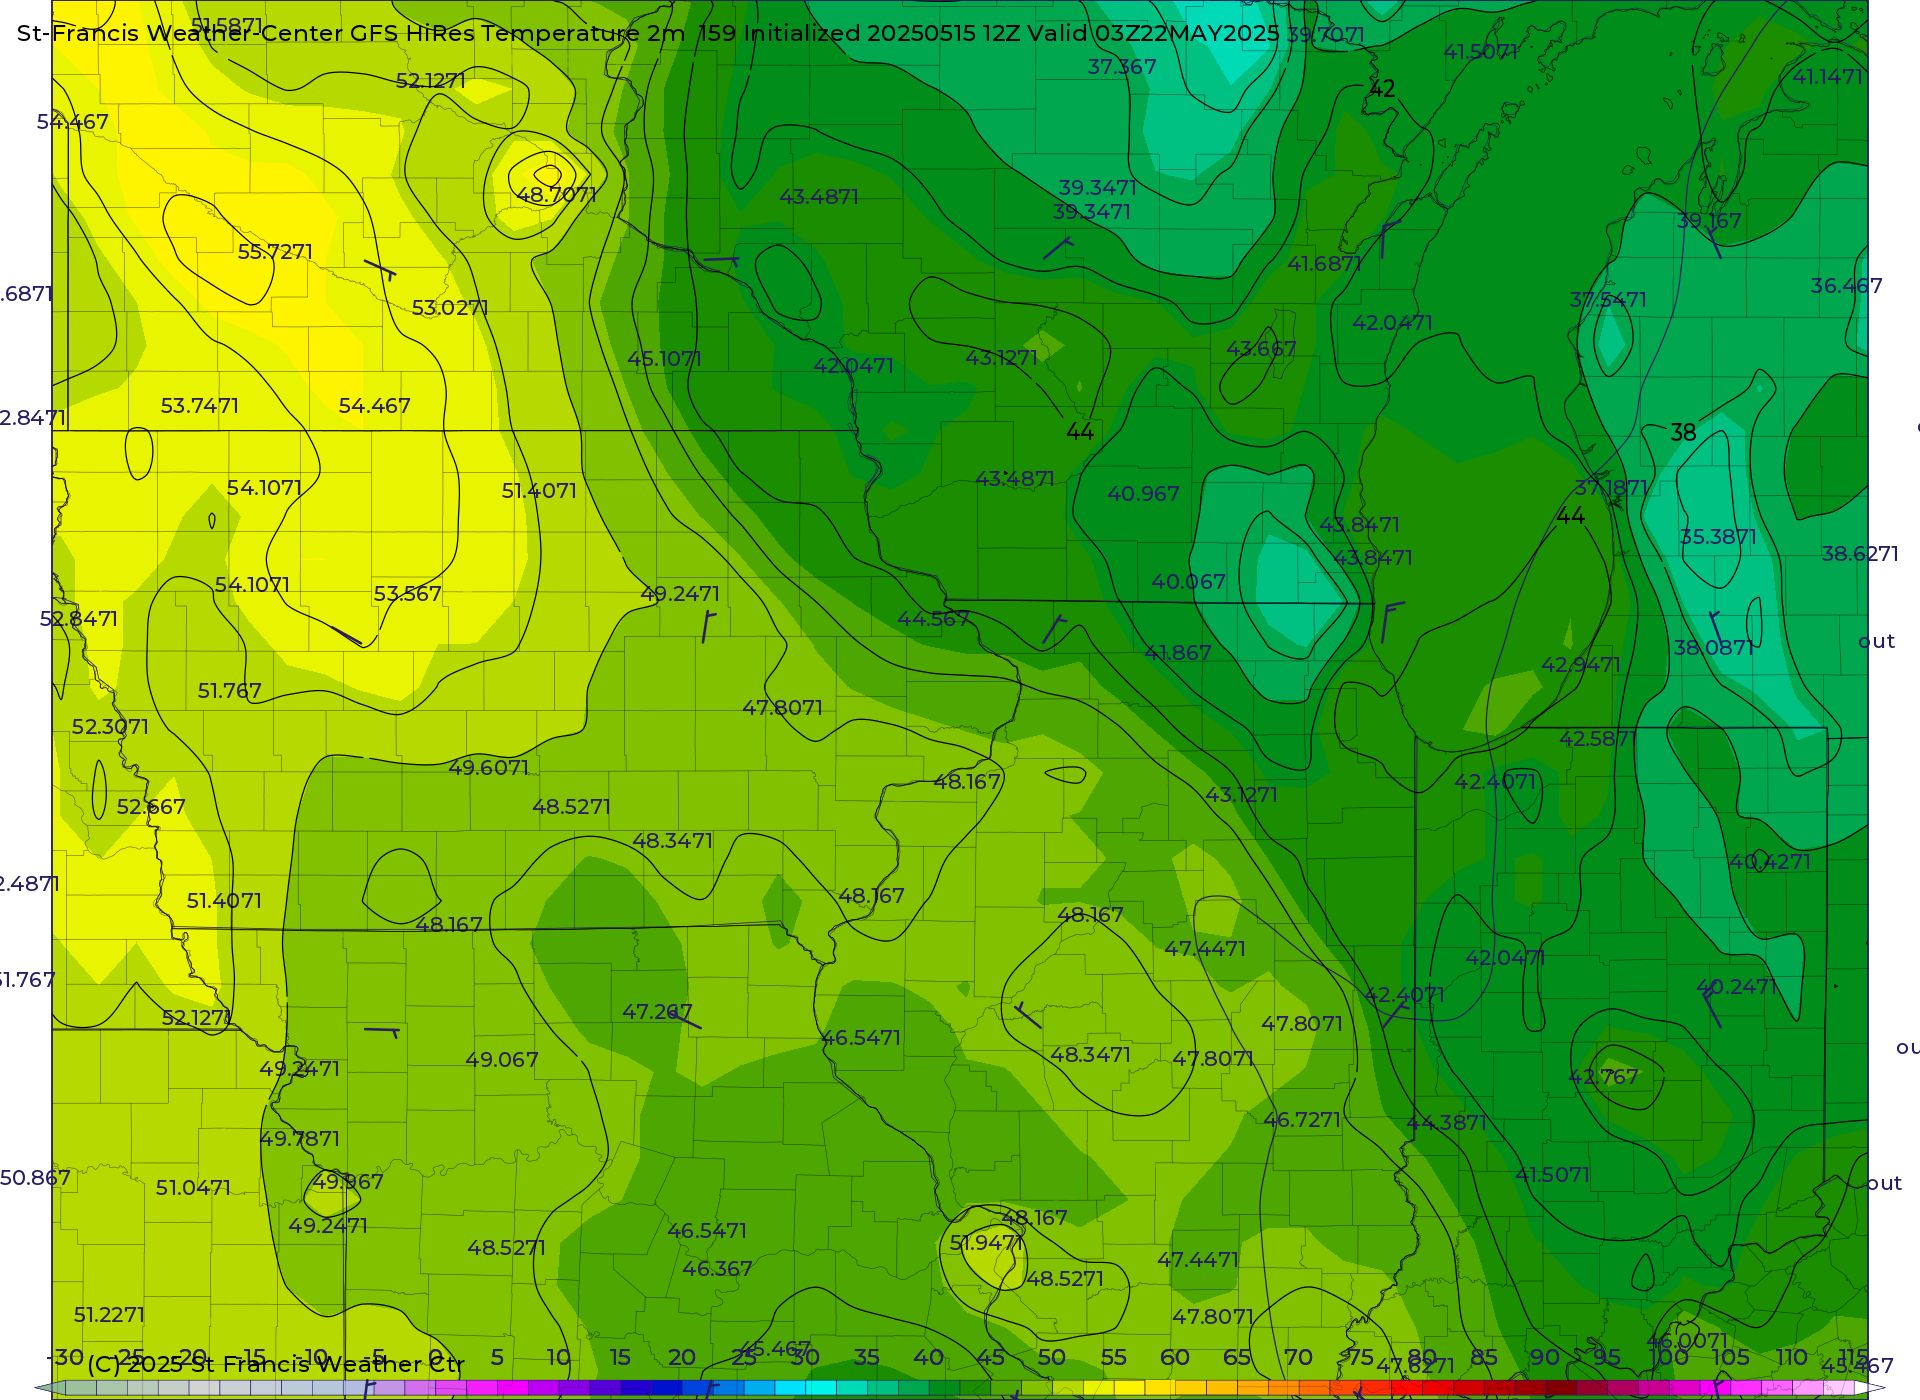Select the 43.667 temperature label
This screenshot has height=1400, width=1920.
1261,349
